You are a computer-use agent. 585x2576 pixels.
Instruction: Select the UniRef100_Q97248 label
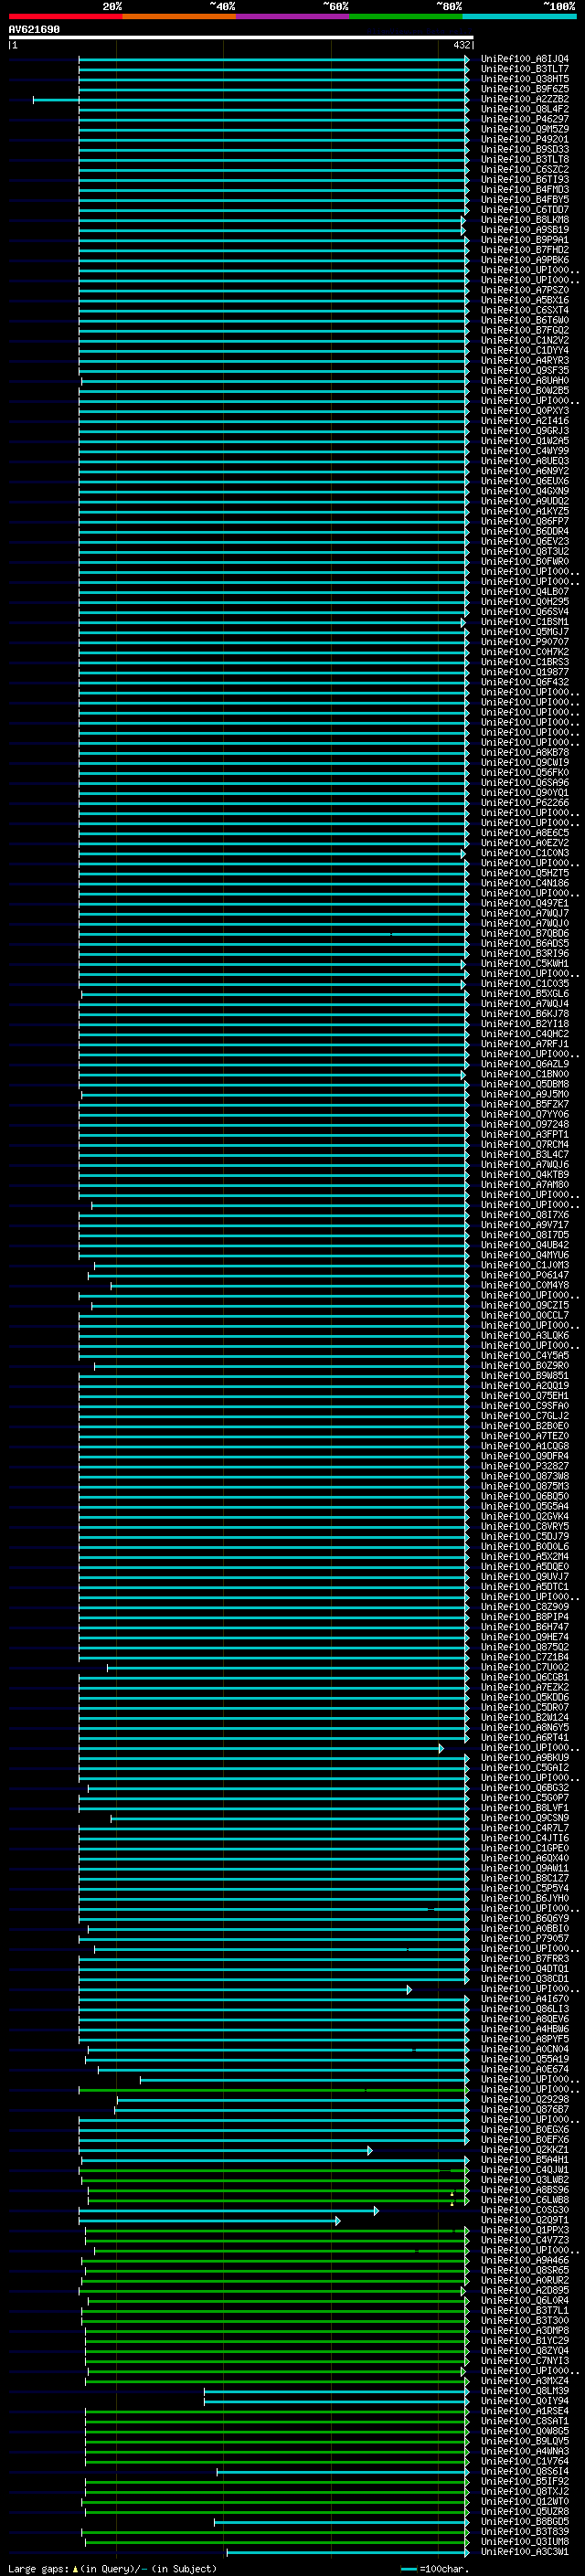525,1124
